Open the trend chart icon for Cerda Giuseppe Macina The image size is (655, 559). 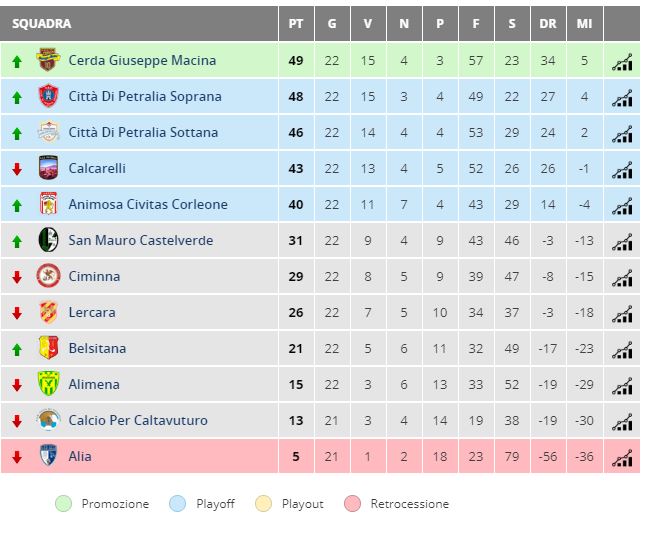622,62
